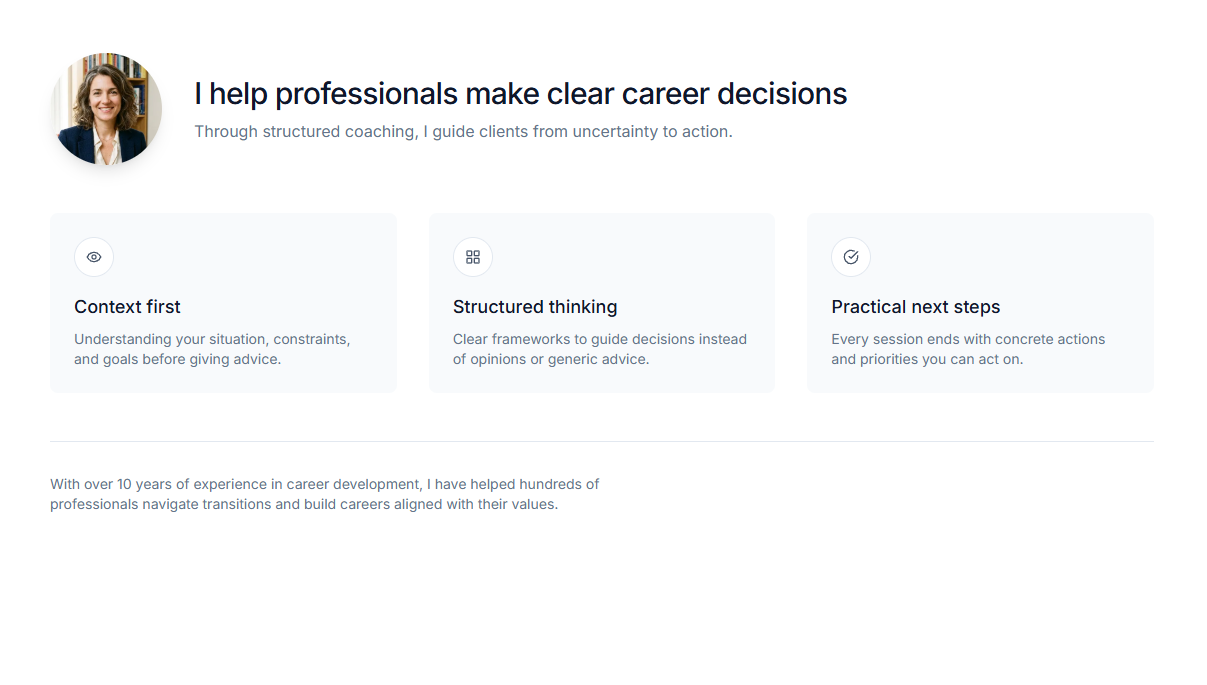
Task: Click "uncertainty to action" in the subtitle
Action: click(652, 132)
